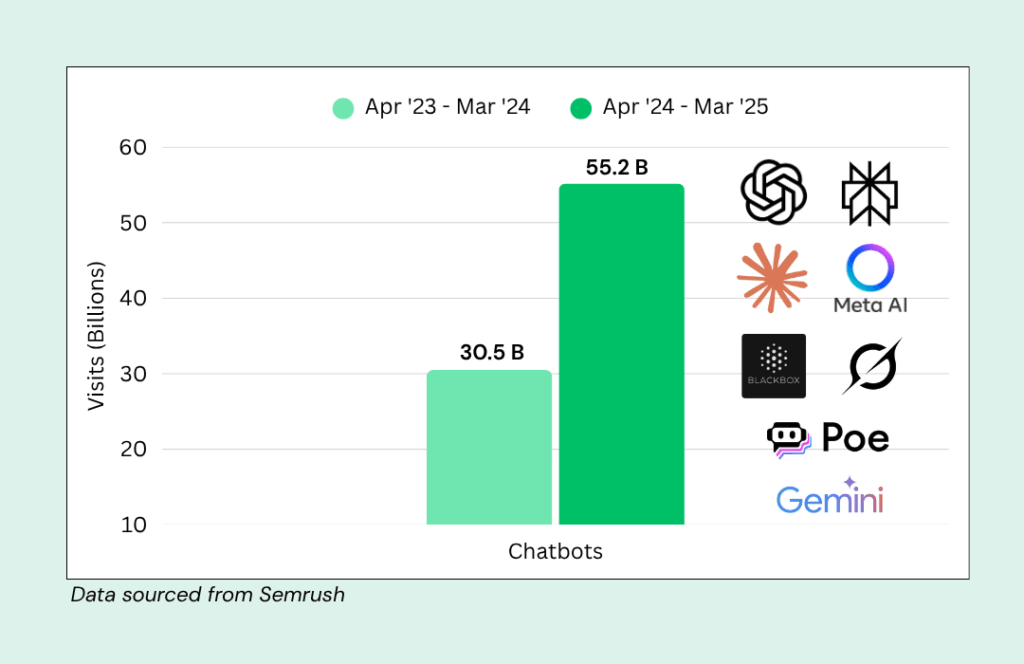Image resolution: width=1024 pixels, height=664 pixels.
Task: Click the Grok slashed-circle logo
Action: coord(872,366)
